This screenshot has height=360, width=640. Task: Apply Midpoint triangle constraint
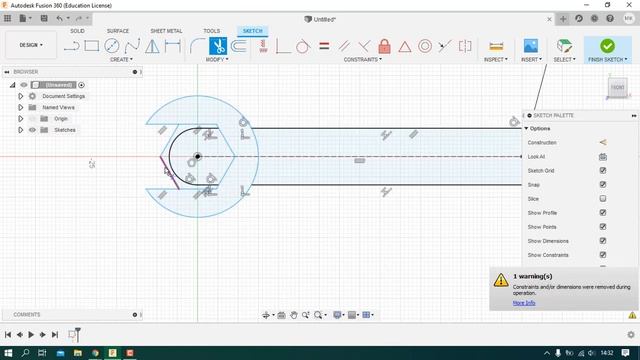click(404, 47)
